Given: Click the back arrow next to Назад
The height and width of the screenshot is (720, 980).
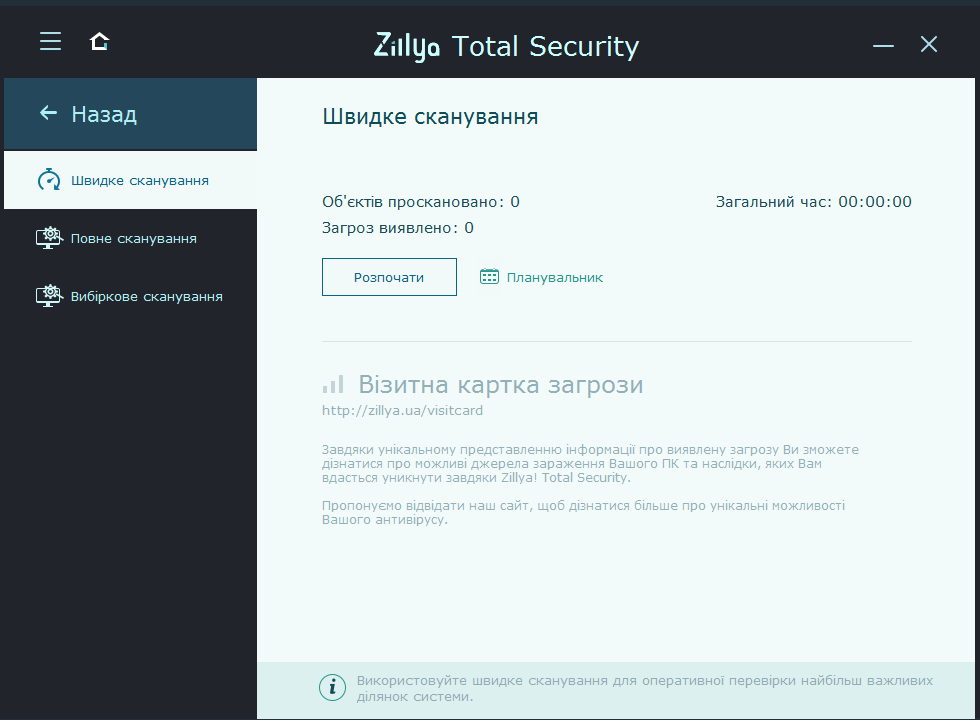Looking at the screenshot, I should tap(47, 113).
